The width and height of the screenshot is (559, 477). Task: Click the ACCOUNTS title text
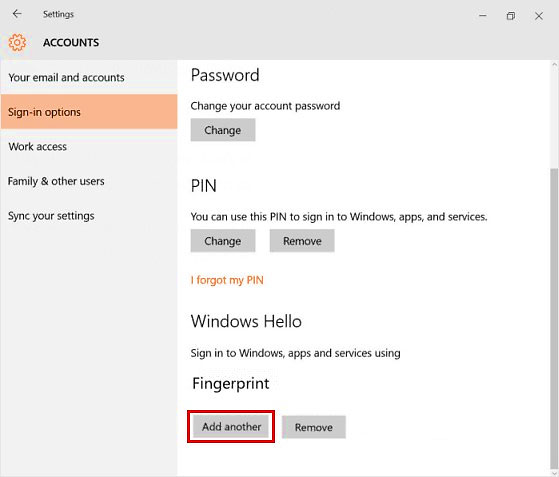[71, 42]
